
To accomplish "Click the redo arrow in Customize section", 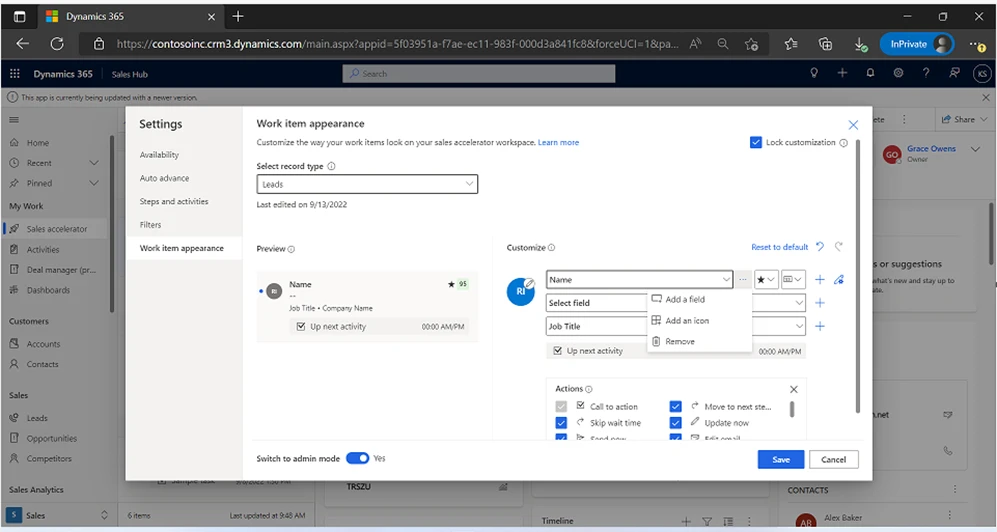I will (x=839, y=247).
